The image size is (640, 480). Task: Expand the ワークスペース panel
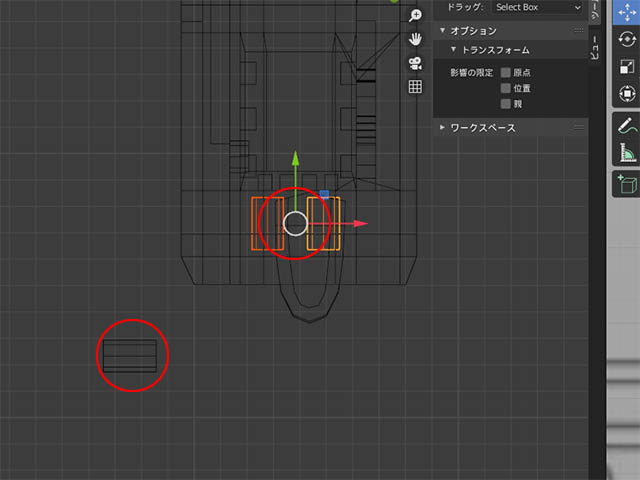click(x=442, y=127)
